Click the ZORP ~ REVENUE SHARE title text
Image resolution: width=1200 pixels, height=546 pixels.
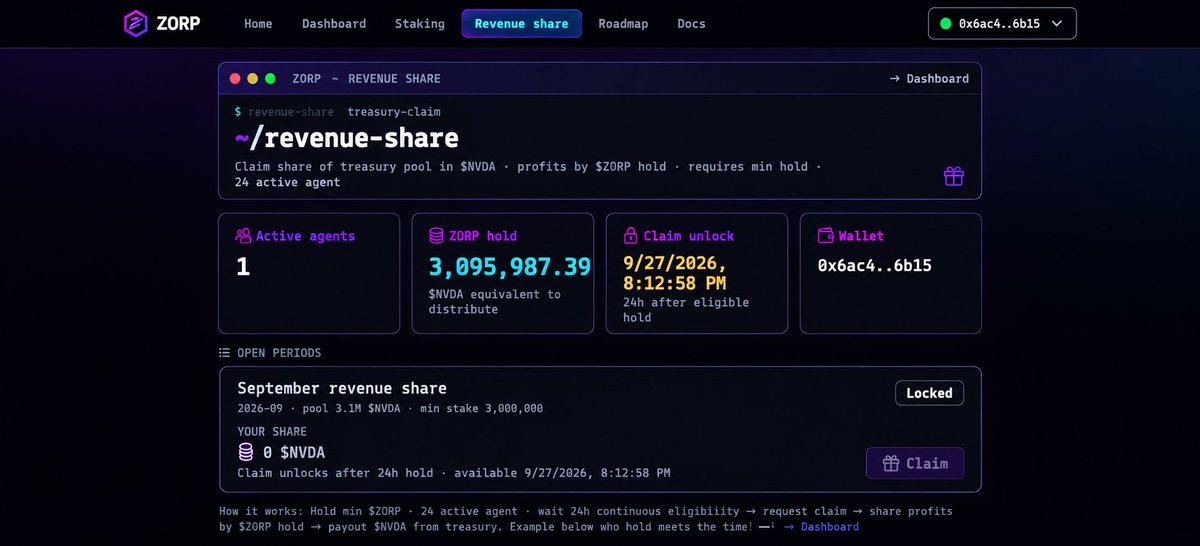click(x=366, y=78)
